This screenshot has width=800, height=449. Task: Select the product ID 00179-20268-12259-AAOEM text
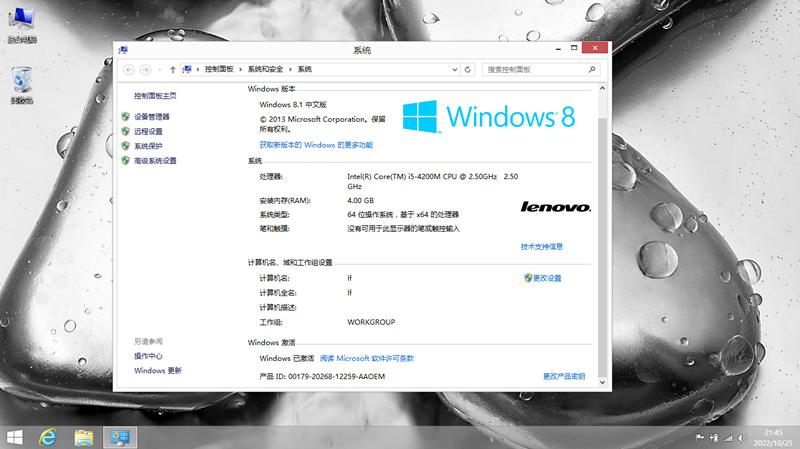pyautogui.click(x=336, y=377)
